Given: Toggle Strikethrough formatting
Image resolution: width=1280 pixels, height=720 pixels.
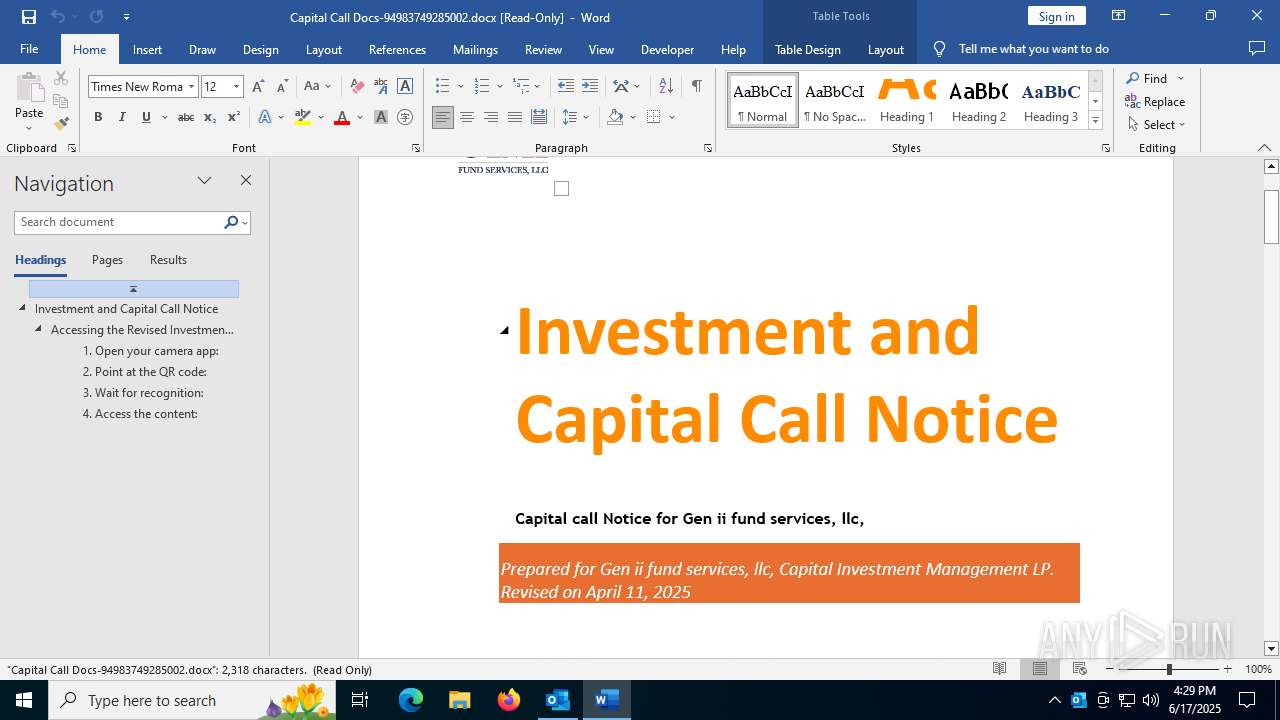Looking at the screenshot, I should (185, 117).
